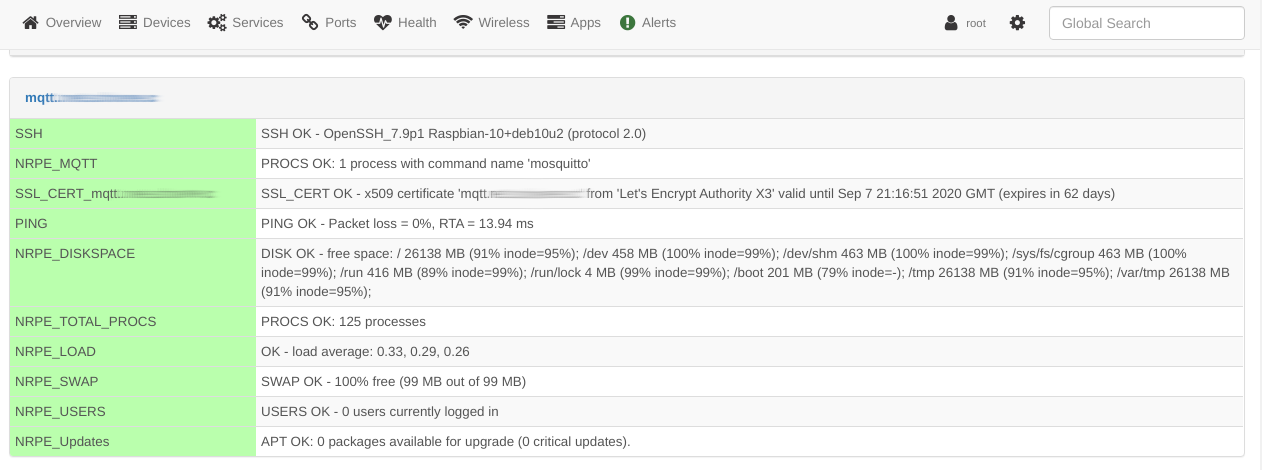The width and height of the screenshot is (1262, 470).
Task: Expand the Devices menu
Action: [x=154, y=22]
